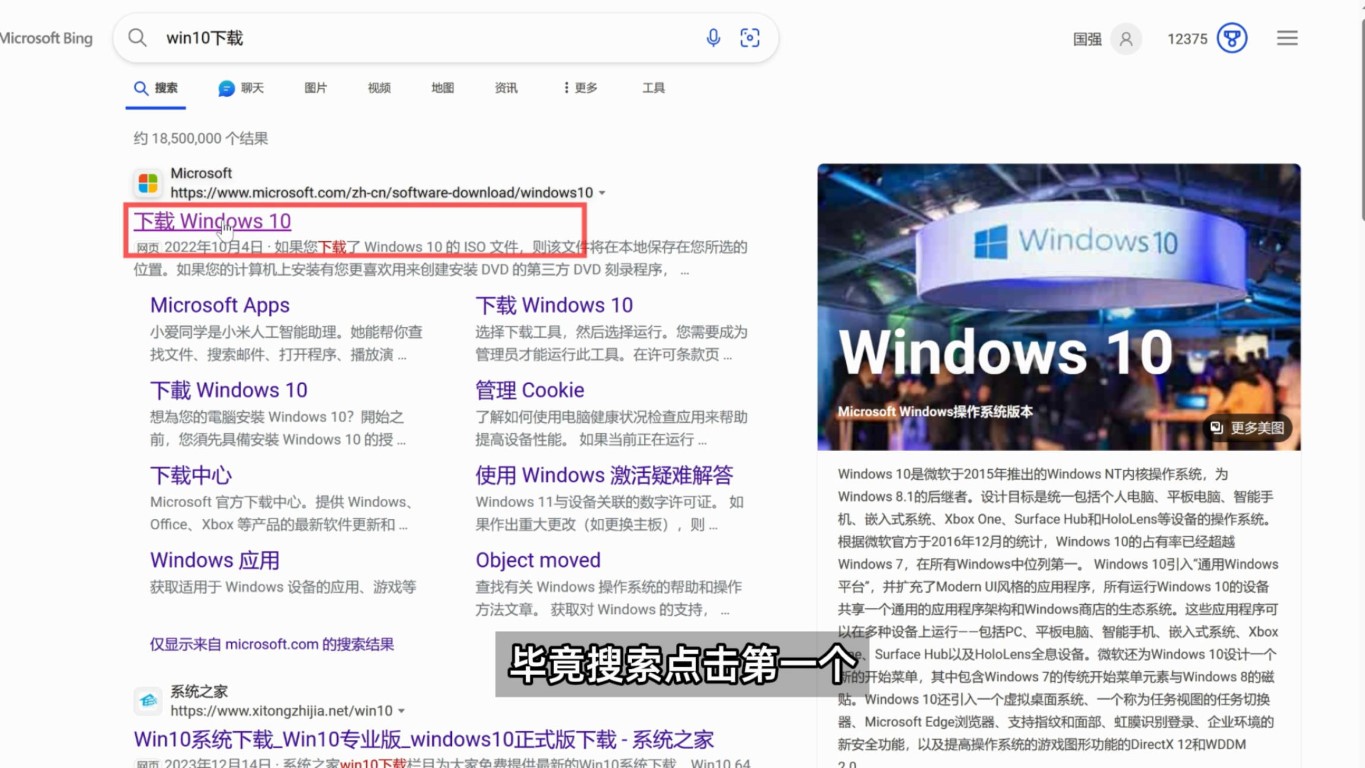Viewport: 1365px width, 768px height.
Task: Click the 12375 rewards points number
Action: pos(1187,39)
